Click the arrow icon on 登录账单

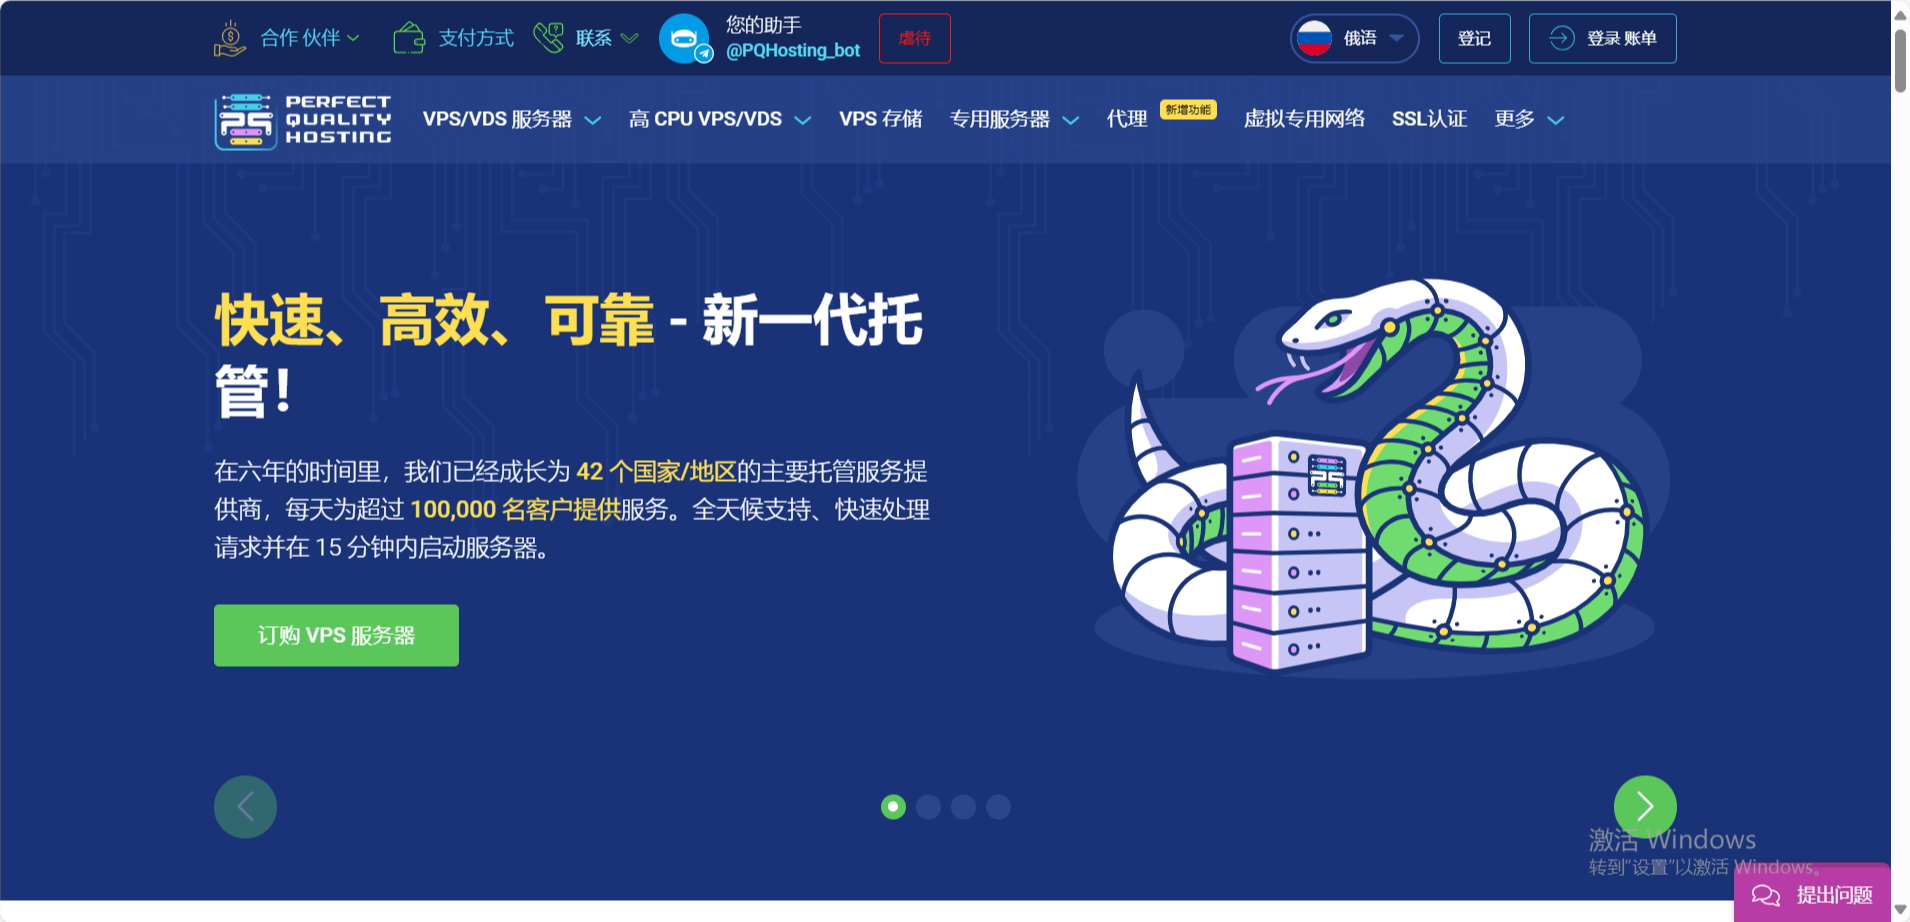coord(1560,38)
